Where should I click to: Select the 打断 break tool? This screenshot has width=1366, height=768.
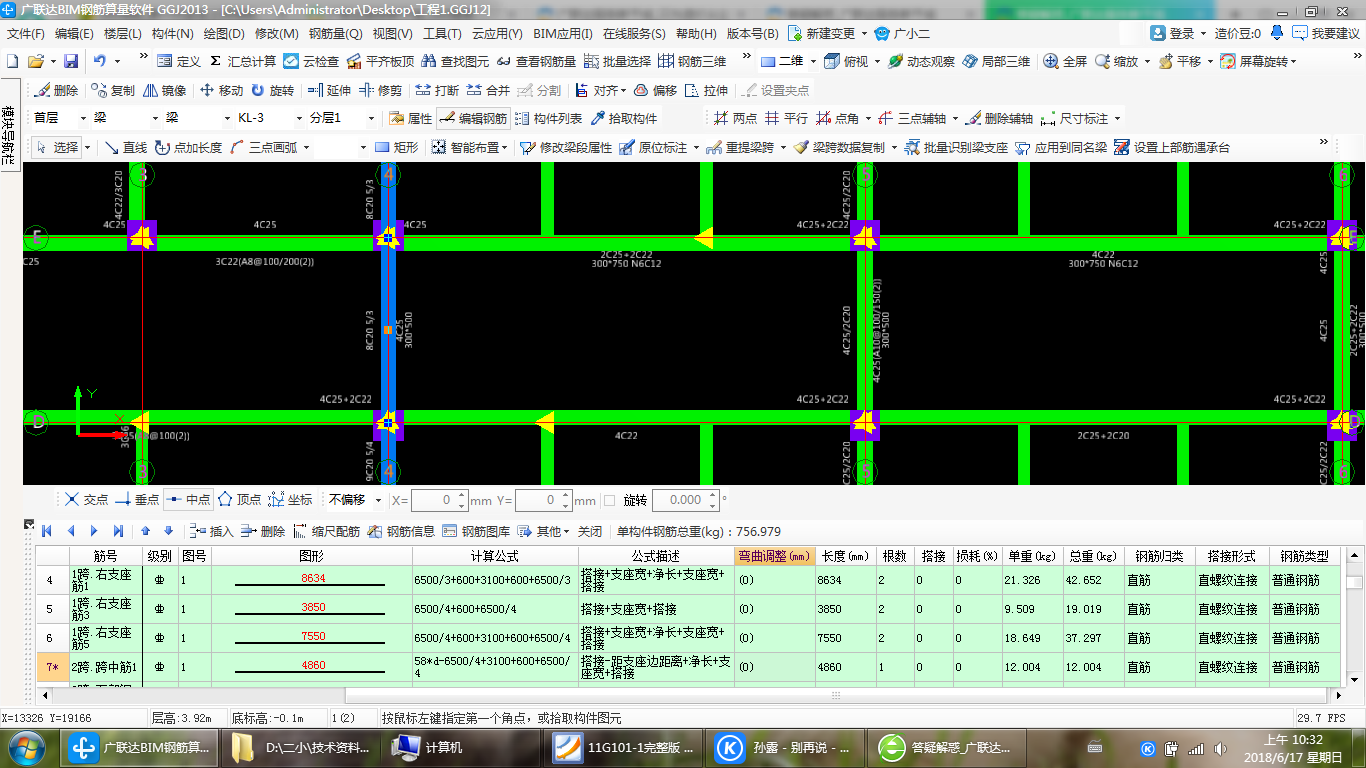pyautogui.click(x=437, y=90)
